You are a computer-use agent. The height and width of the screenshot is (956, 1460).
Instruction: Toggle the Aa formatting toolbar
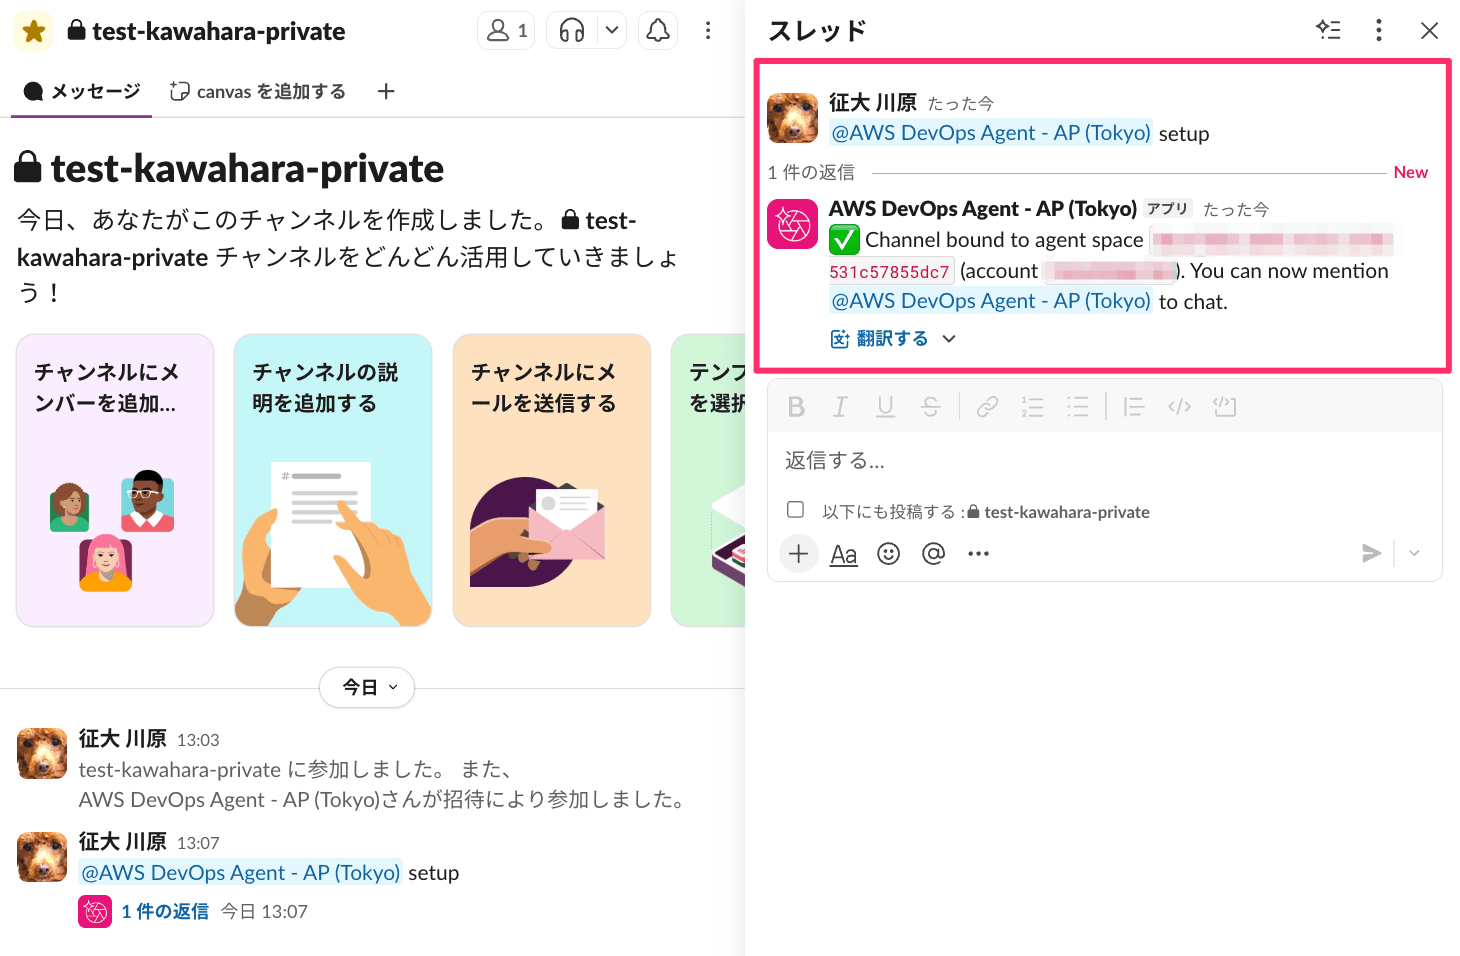tap(844, 554)
